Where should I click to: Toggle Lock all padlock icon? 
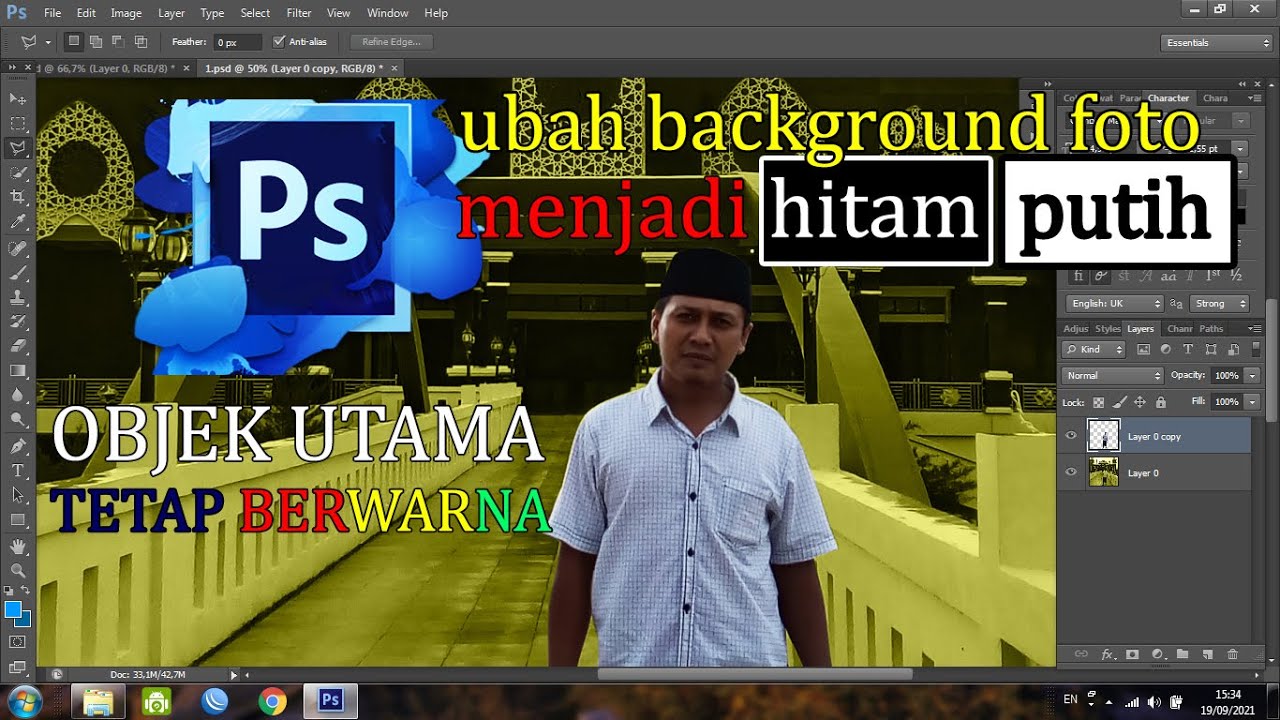point(1160,402)
